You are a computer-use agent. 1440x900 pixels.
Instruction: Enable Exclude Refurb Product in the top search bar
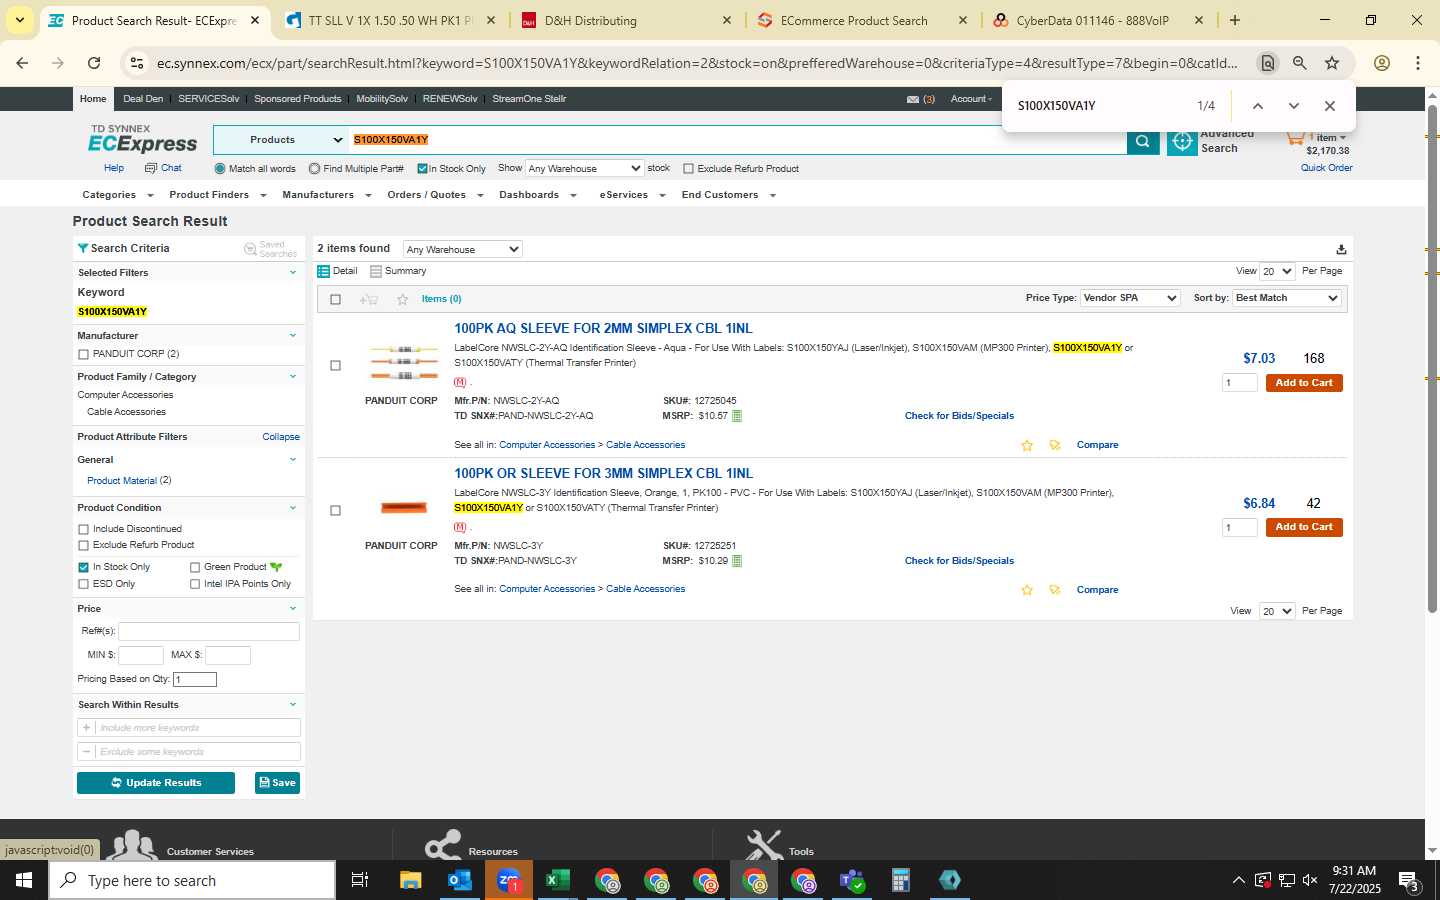click(688, 169)
